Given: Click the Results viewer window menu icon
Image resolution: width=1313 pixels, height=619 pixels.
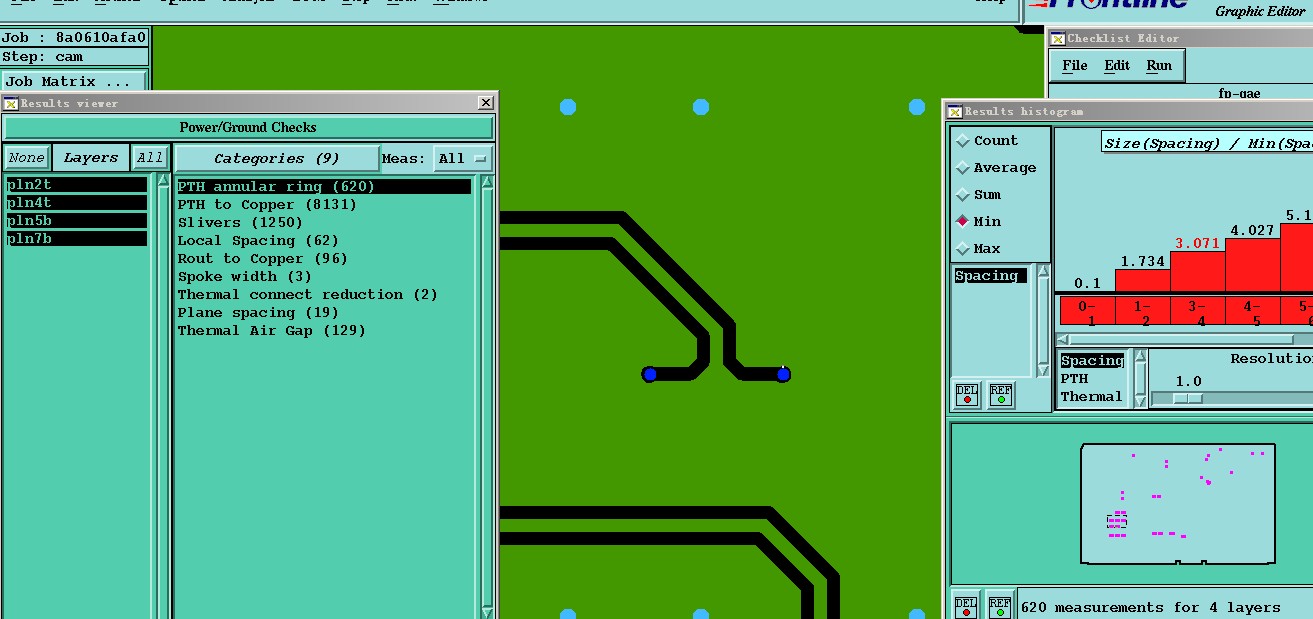Looking at the screenshot, I should pyautogui.click(x=11, y=103).
